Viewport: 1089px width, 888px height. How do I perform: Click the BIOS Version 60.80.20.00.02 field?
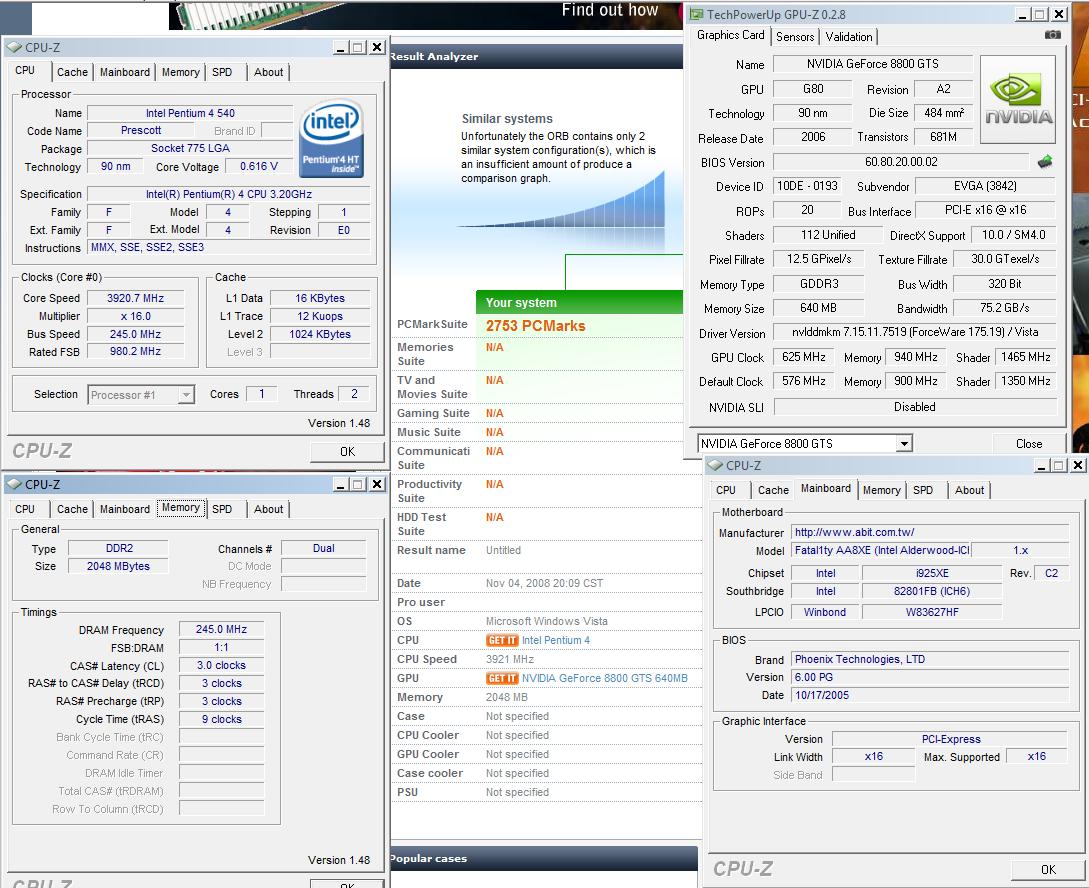click(901, 162)
